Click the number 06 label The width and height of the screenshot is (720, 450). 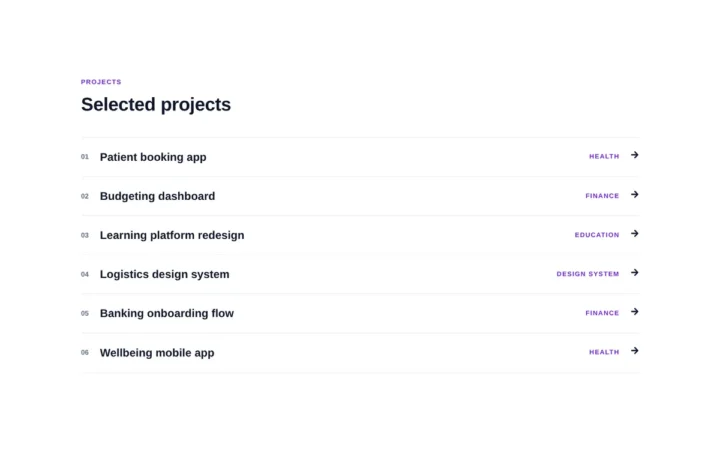point(85,353)
